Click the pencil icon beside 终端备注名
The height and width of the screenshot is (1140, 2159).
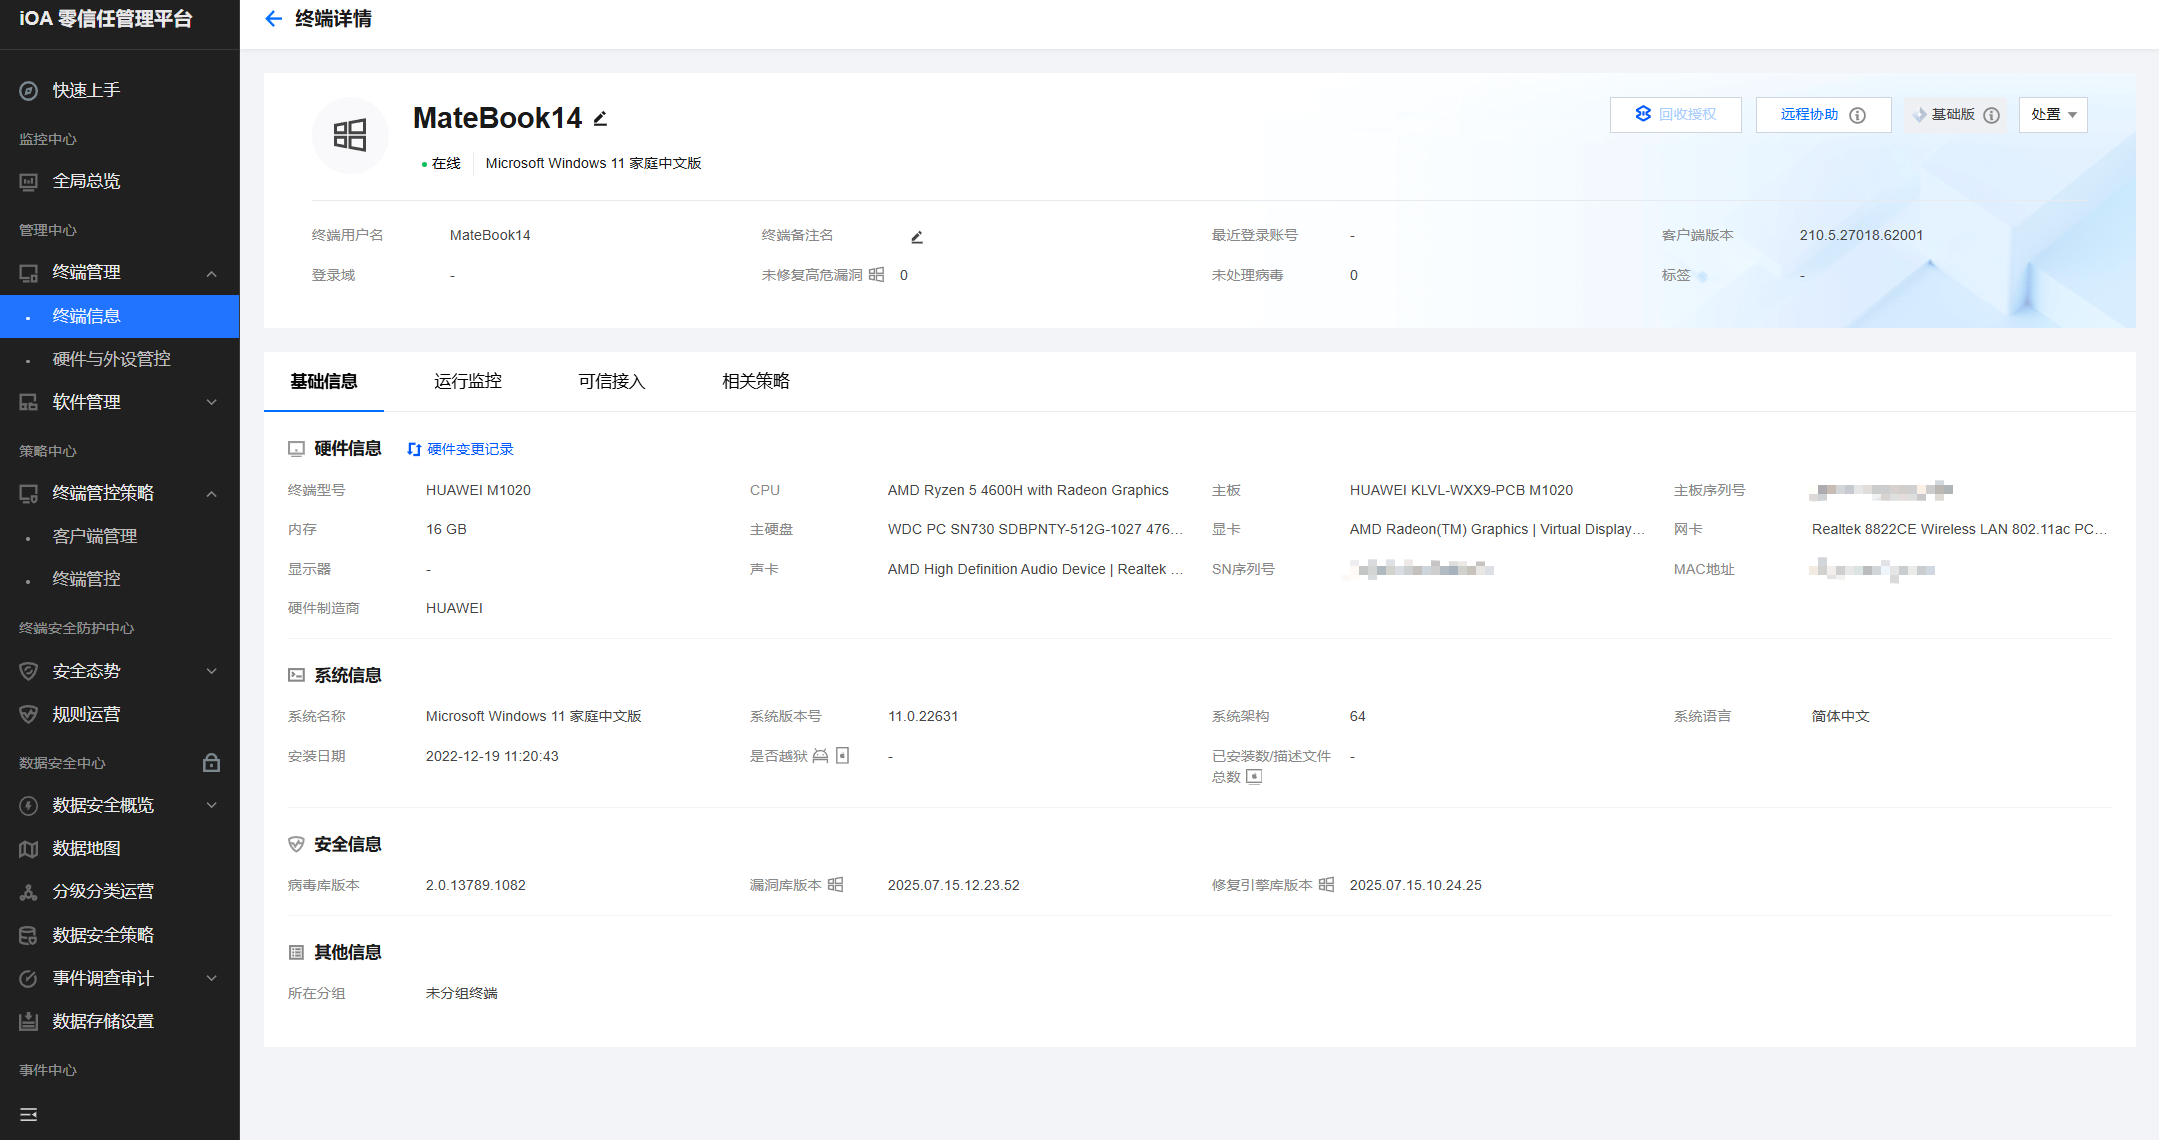coord(917,237)
